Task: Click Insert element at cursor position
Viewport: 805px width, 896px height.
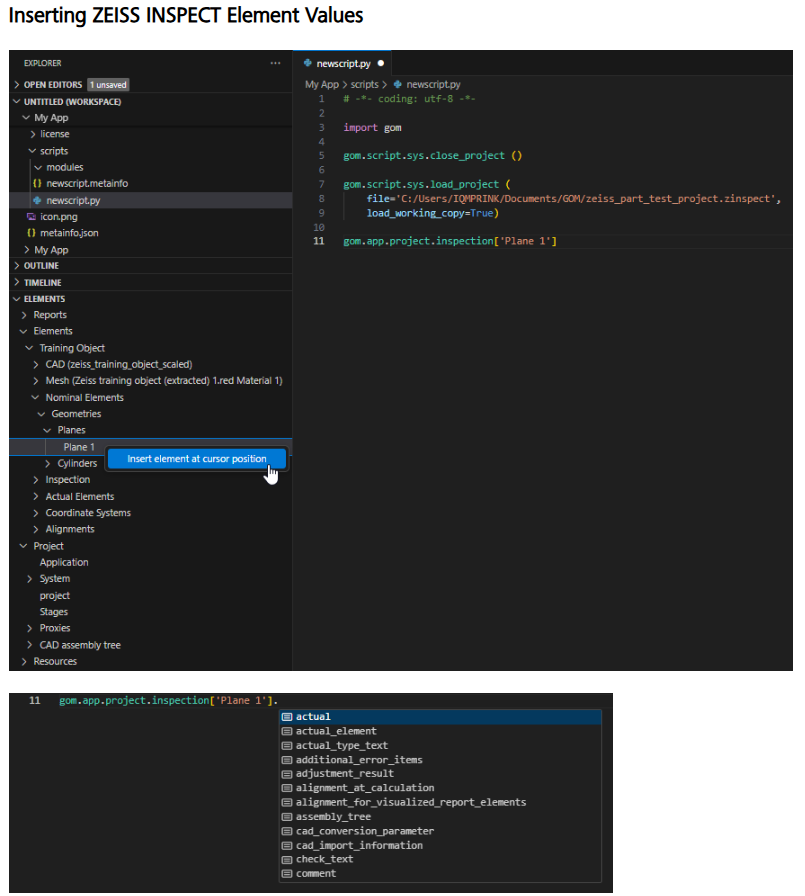Action: [197, 459]
